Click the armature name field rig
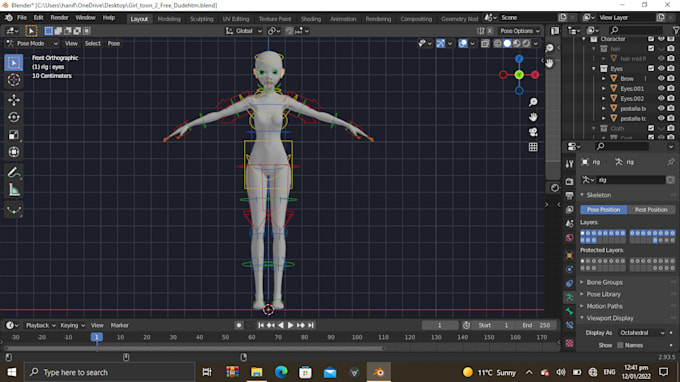The width and height of the screenshot is (680, 382). pos(631,180)
